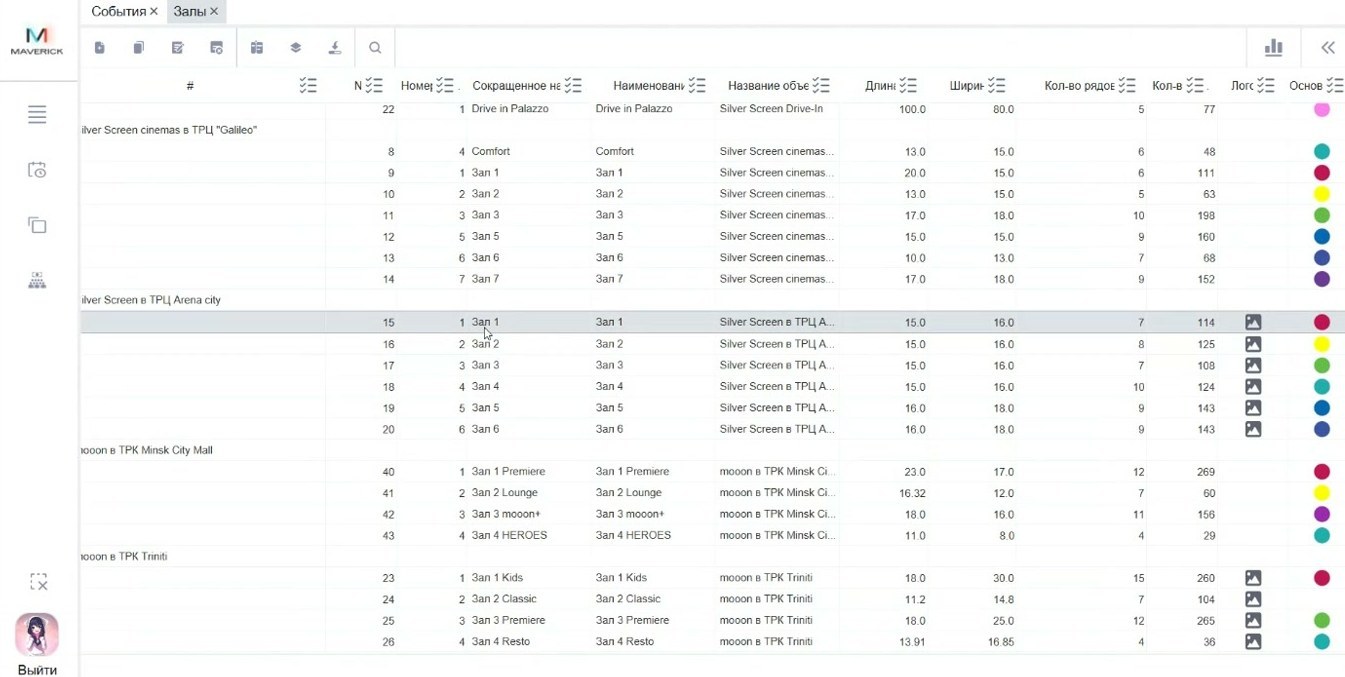Open the hamburger menu in sidebar
Viewport: 1345px width, 677px height.
pos(37,115)
